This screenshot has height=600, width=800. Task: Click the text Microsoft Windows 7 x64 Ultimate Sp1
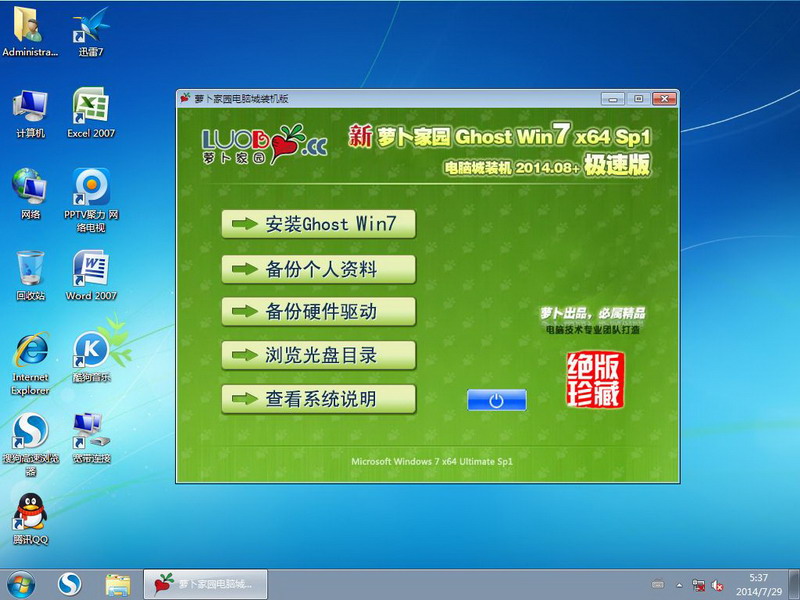coord(432,461)
